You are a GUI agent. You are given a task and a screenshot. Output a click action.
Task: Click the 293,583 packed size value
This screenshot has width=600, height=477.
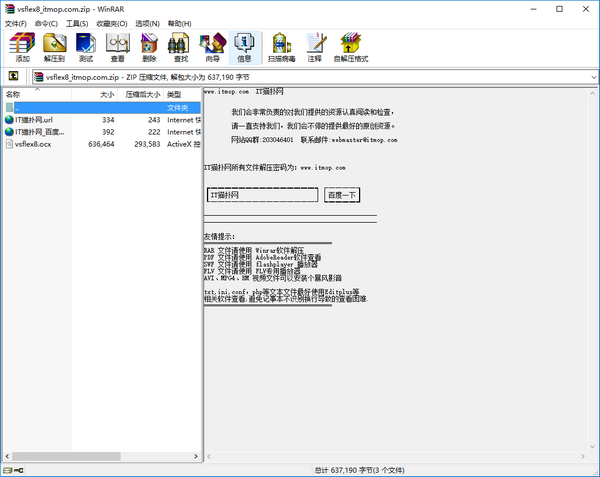coord(147,144)
